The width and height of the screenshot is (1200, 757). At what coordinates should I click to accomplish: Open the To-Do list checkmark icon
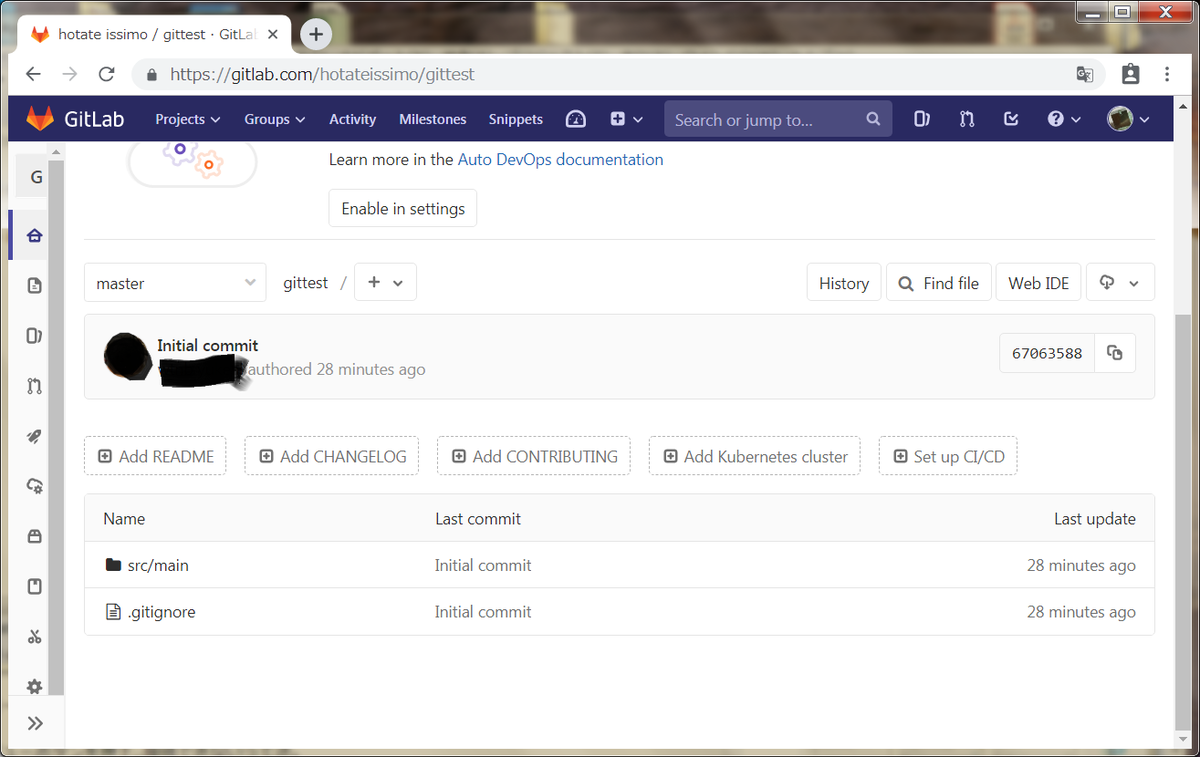(x=1011, y=119)
